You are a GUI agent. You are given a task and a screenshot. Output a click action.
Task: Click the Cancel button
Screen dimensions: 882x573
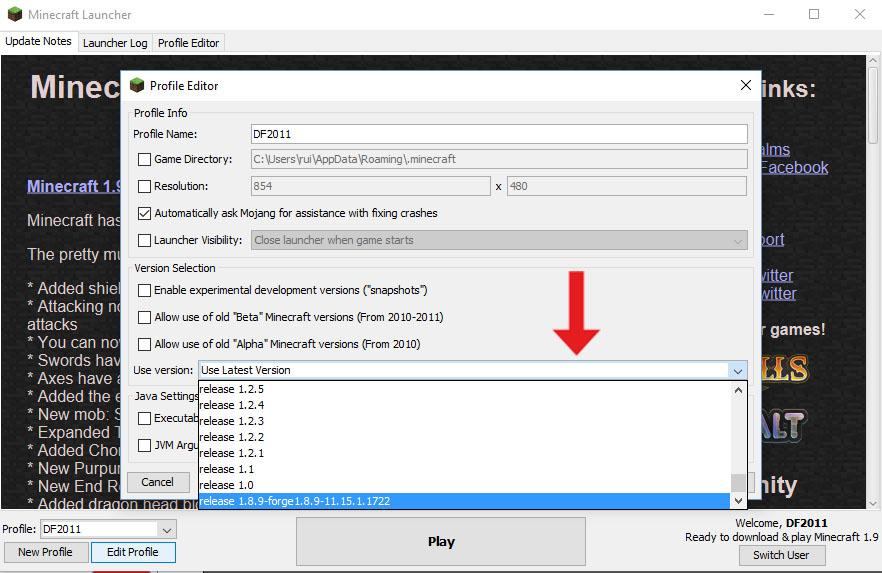157,481
